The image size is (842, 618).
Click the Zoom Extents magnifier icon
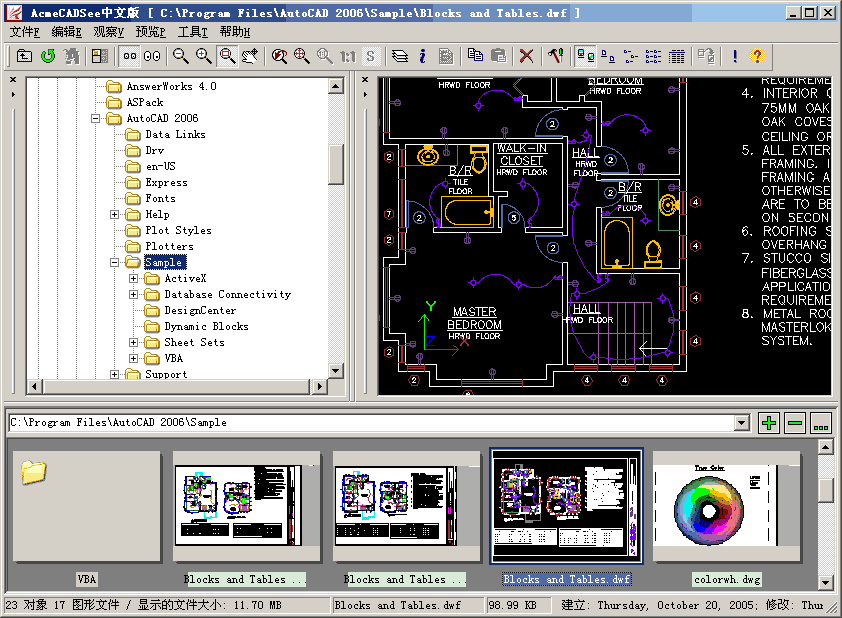pos(302,56)
